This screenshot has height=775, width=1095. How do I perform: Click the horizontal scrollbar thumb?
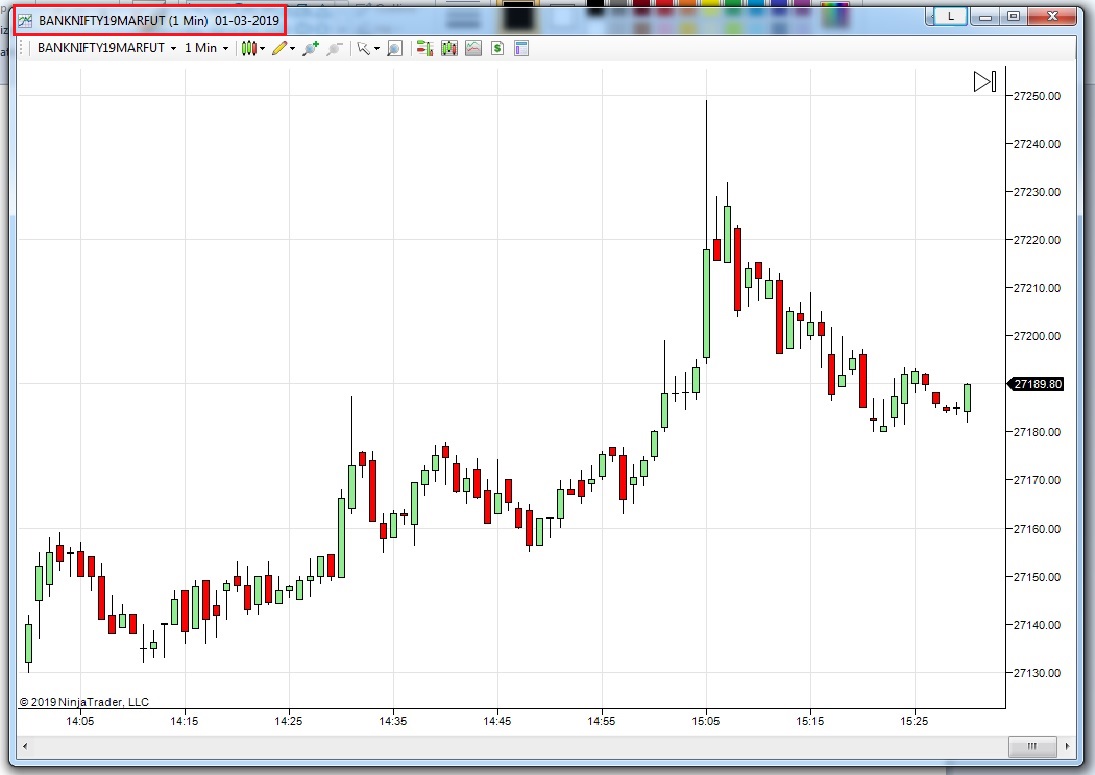click(1031, 746)
